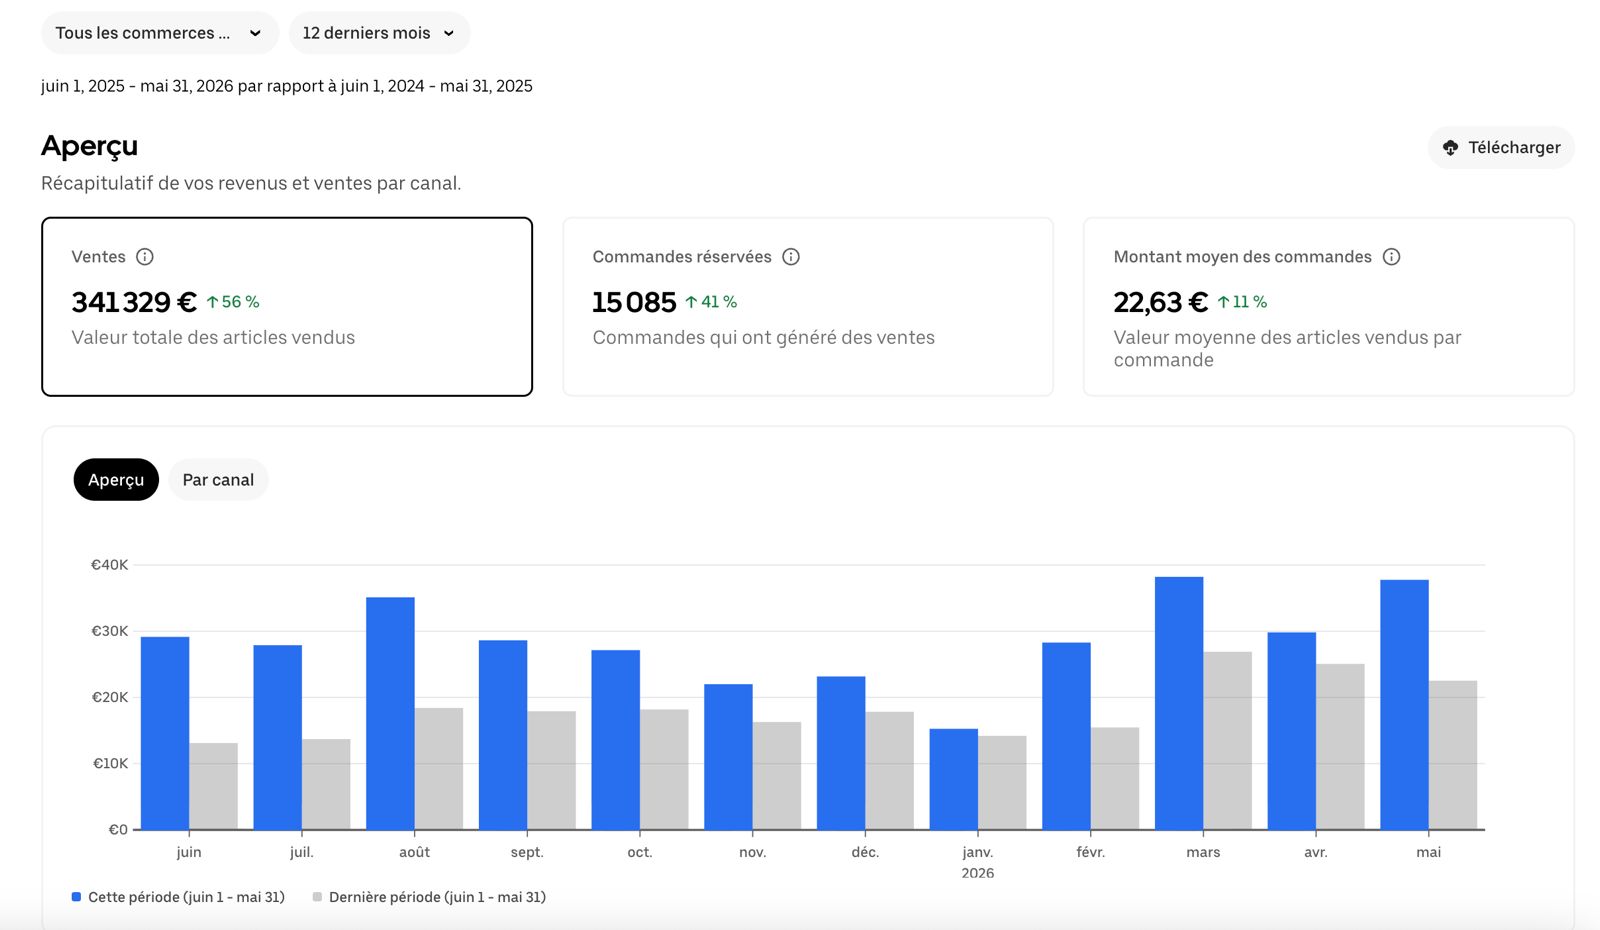
Task: Expand the Tous les commerces dropdown
Action: 160,33
